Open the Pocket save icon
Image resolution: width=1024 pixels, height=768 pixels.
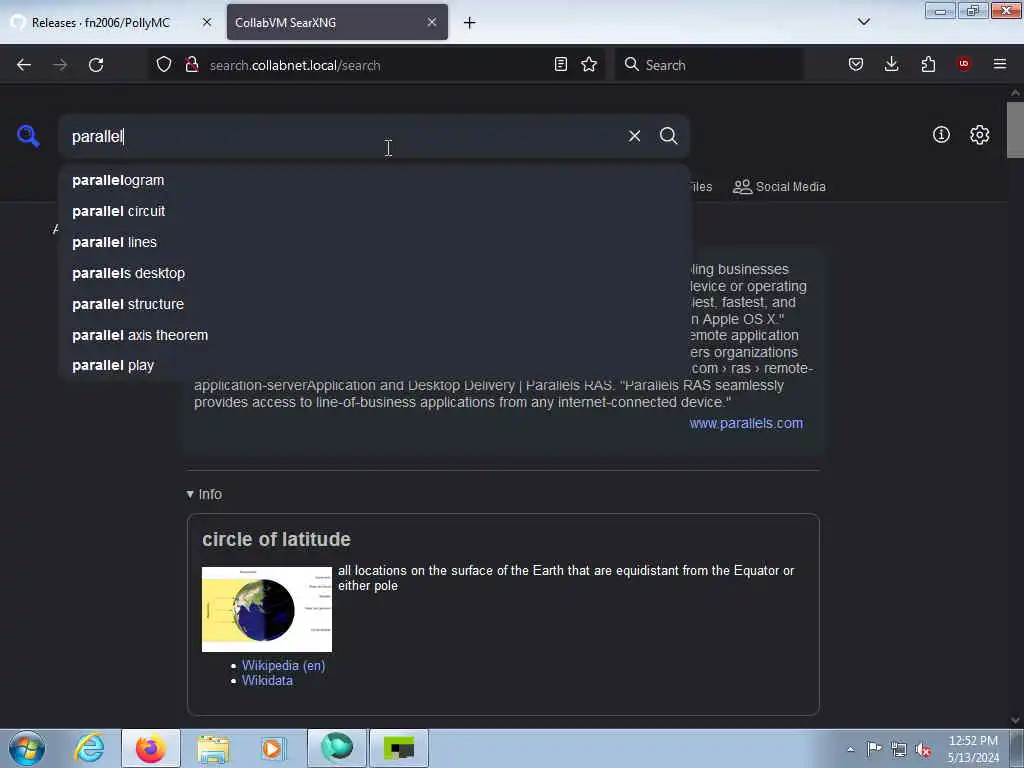[x=856, y=64]
